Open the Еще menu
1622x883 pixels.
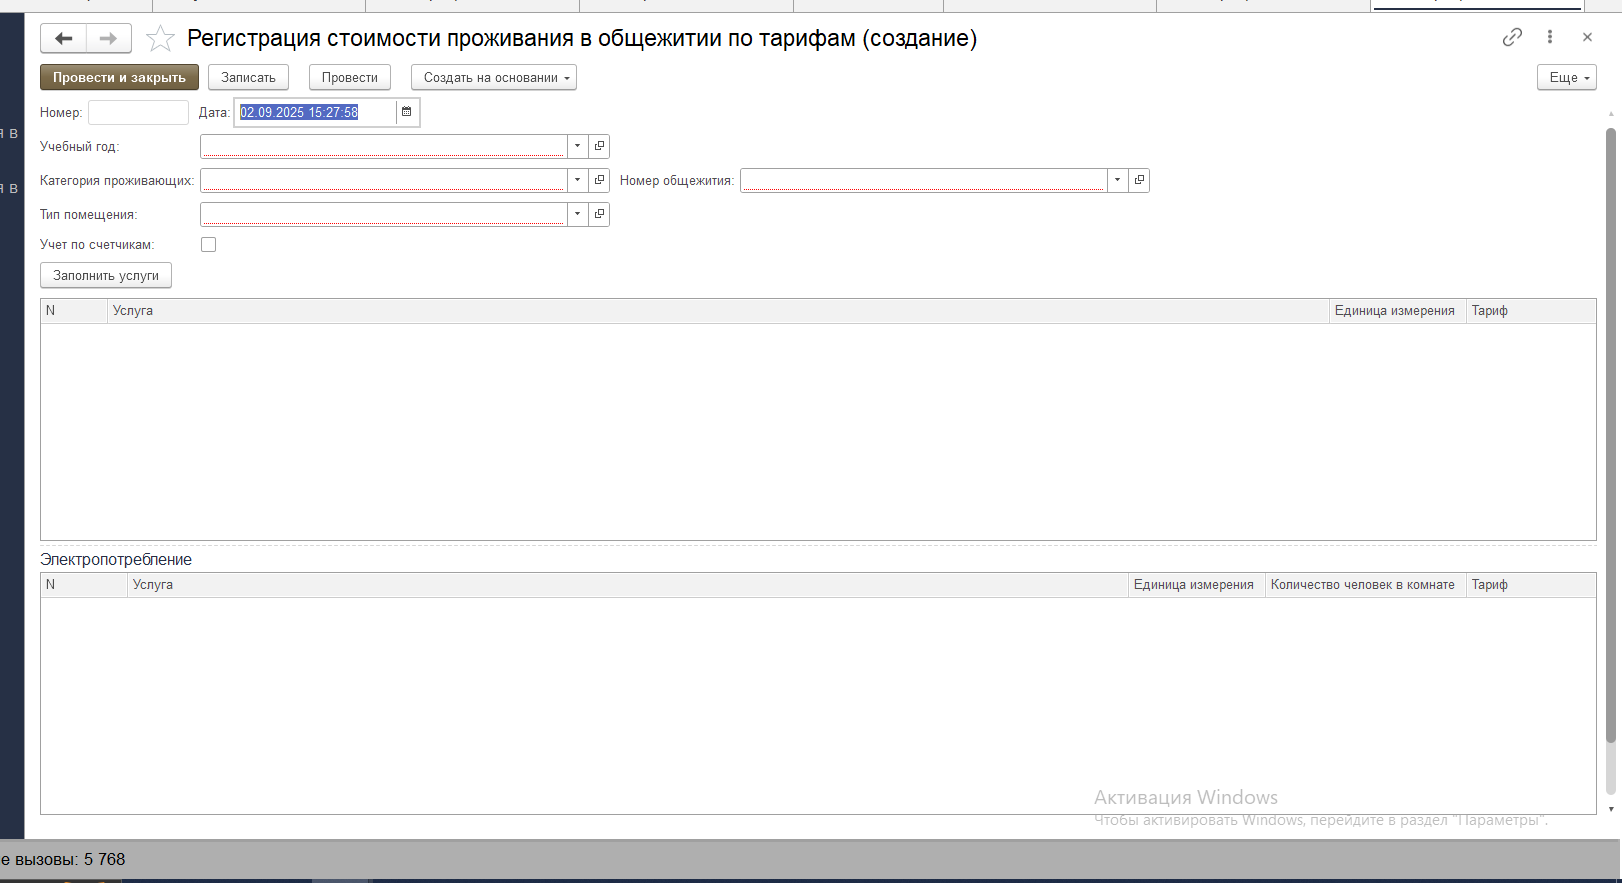(x=1566, y=78)
